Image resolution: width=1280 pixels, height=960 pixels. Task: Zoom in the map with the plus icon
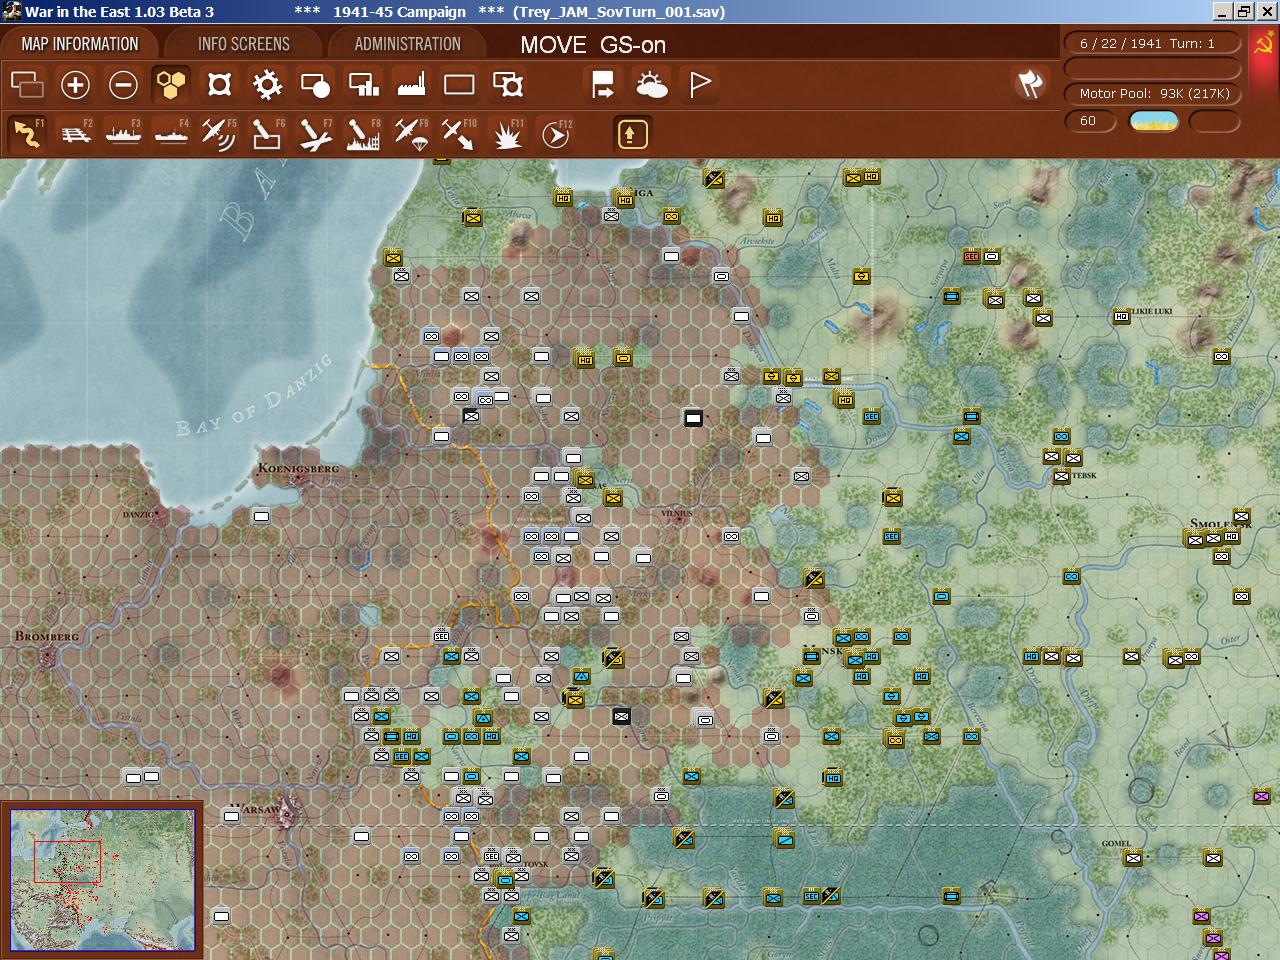(75, 85)
